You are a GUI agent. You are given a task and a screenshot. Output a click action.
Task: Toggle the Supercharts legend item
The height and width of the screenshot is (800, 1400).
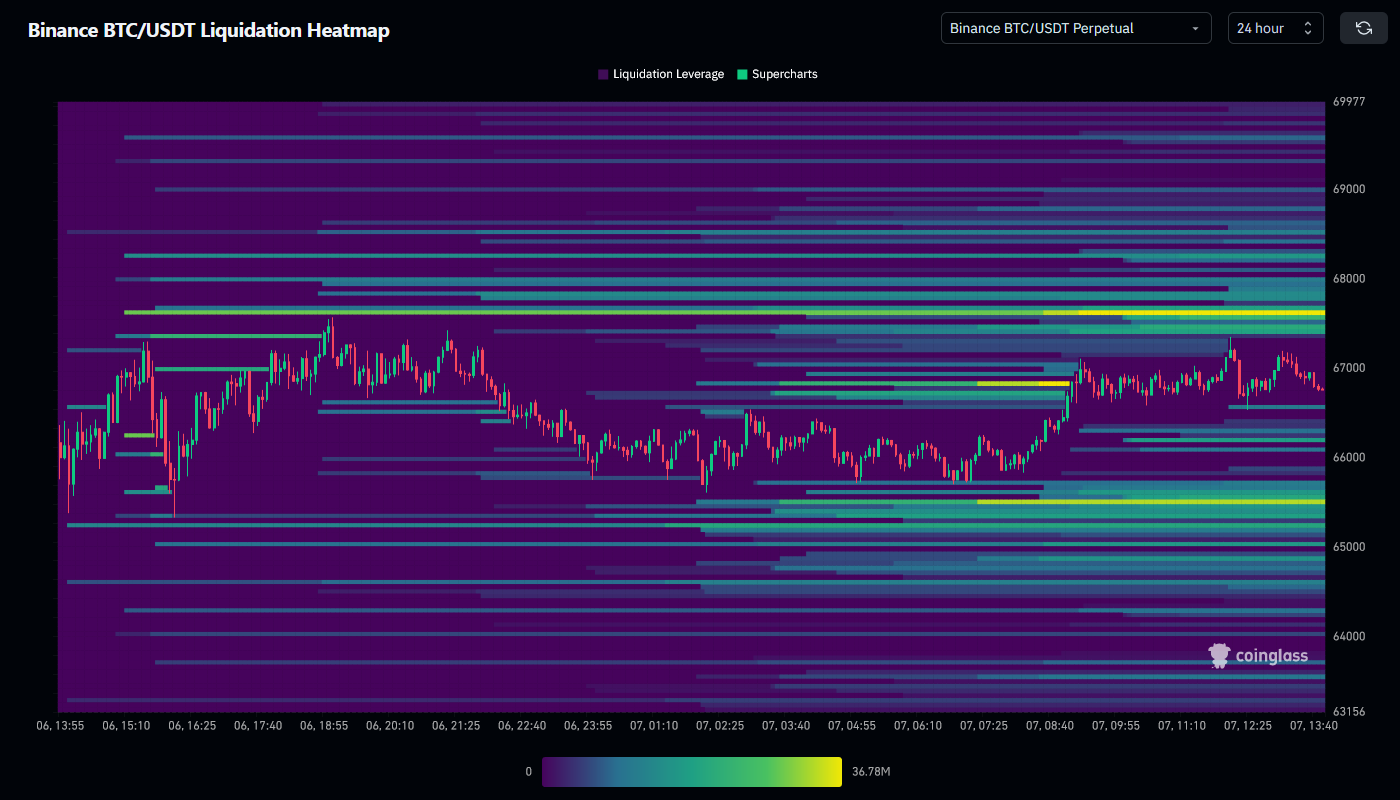777,74
